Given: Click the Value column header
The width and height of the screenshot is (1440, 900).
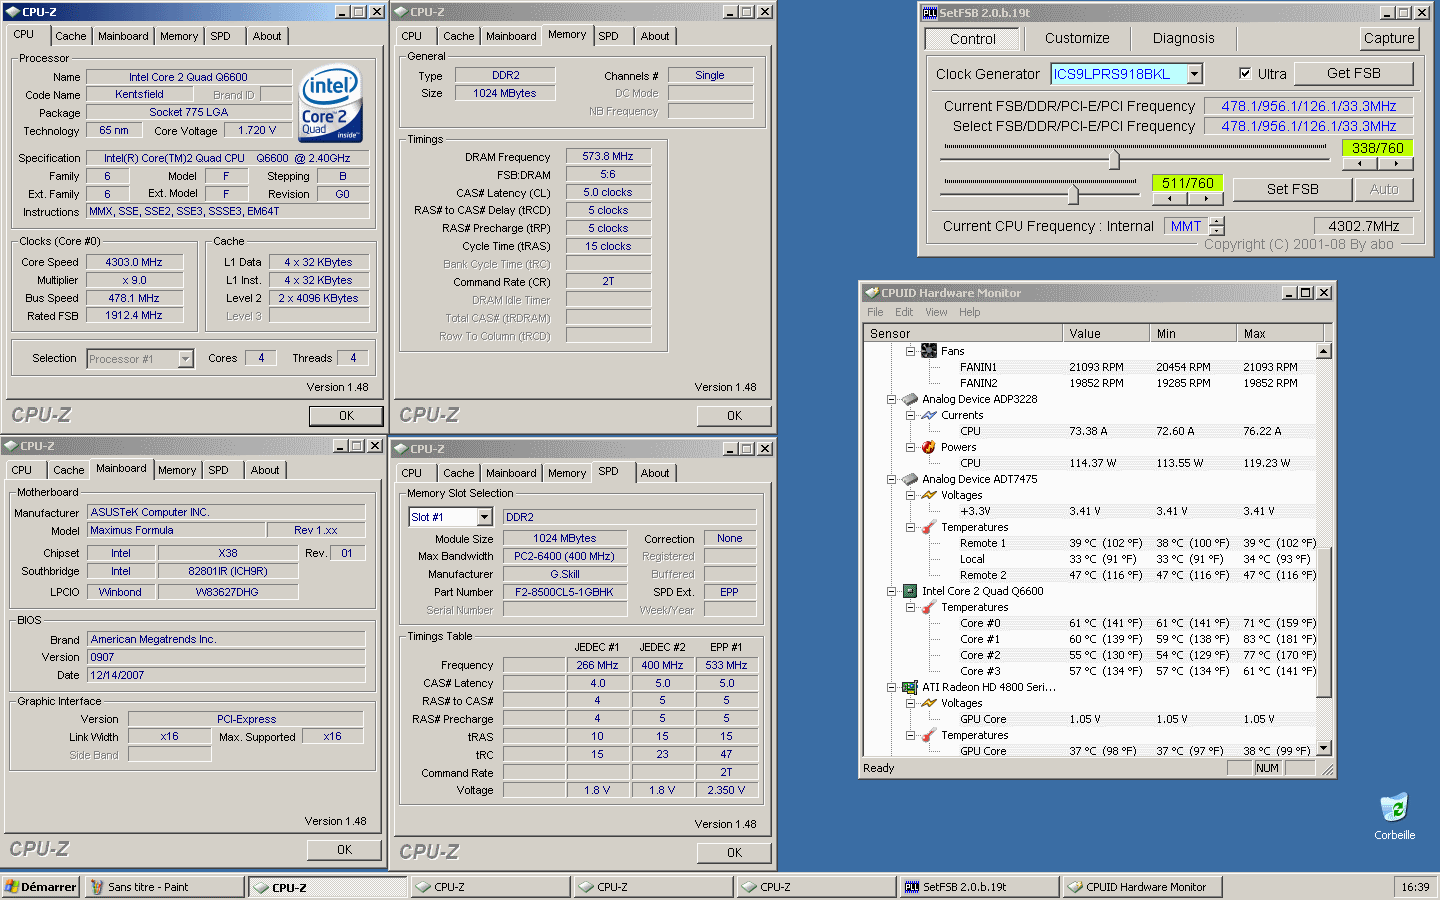Looking at the screenshot, I should (1105, 333).
